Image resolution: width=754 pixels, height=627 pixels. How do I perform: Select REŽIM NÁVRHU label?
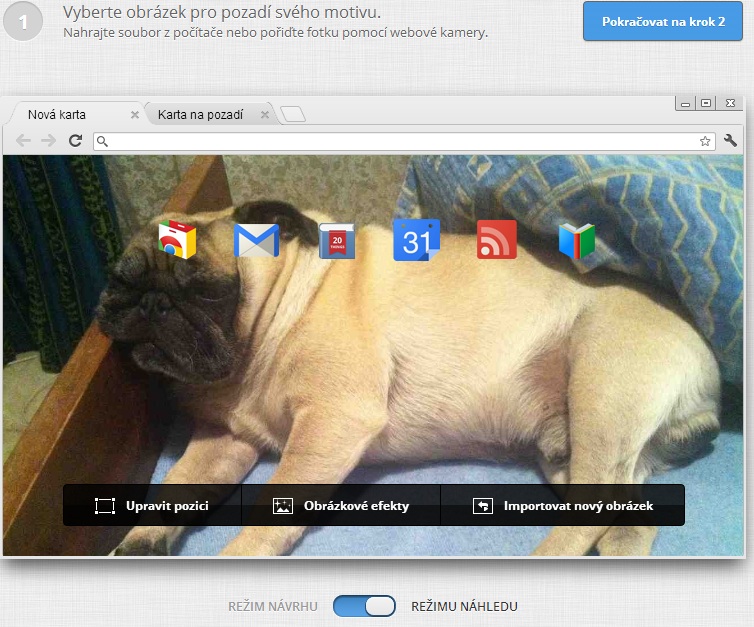[273, 606]
